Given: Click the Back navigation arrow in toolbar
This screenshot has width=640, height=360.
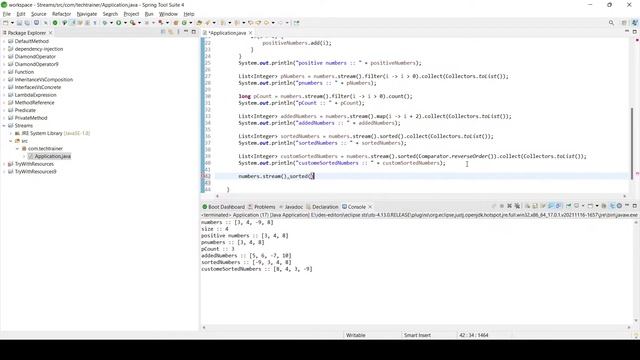Looking at the screenshot, I should (266, 23).
